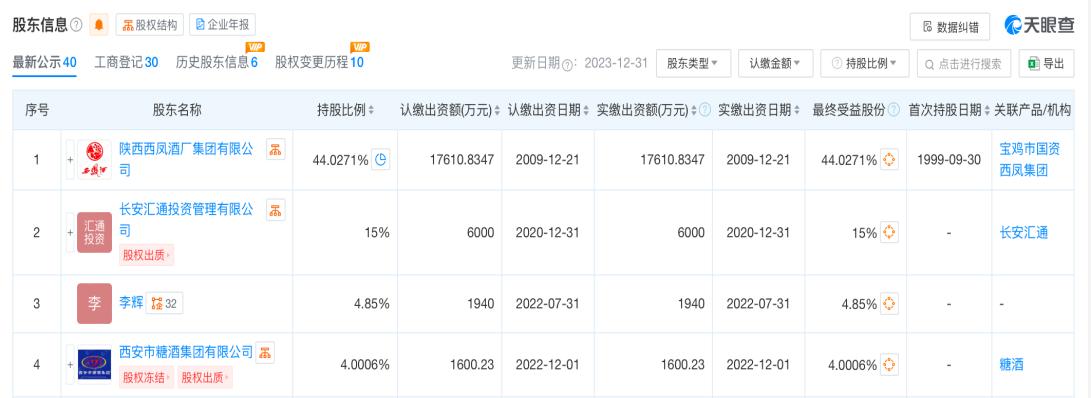Click 股权出质 tag under 西安市糖酒集团
This screenshot has width=1091, height=398.
click(x=205, y=378)
